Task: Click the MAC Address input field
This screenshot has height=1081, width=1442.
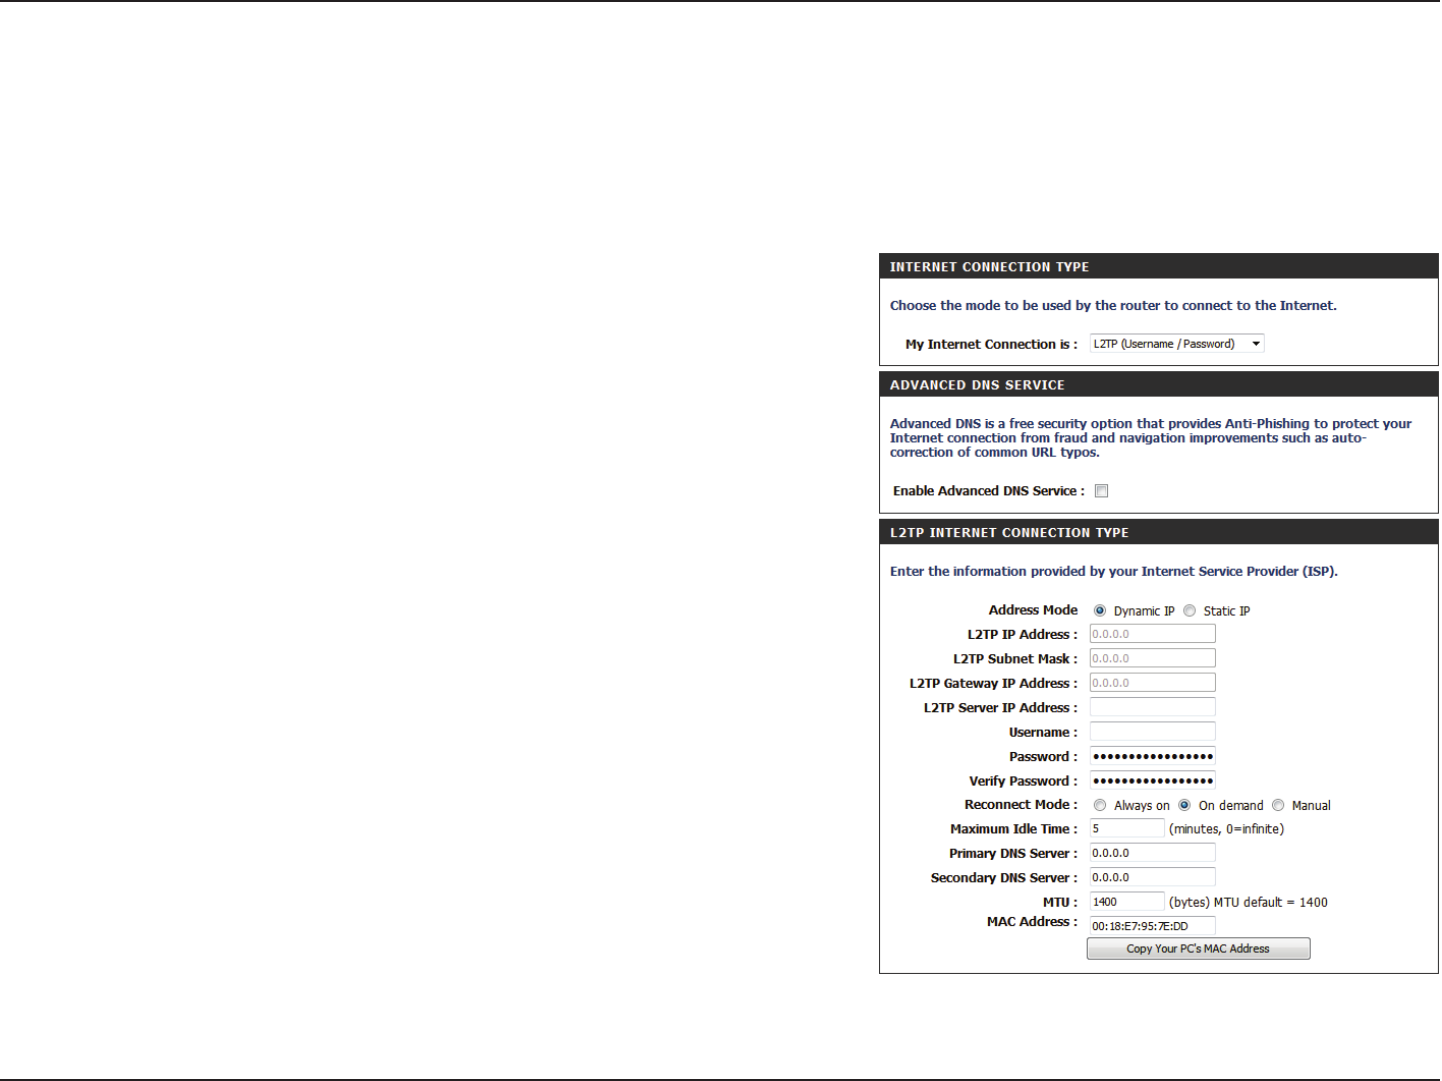Action: point(1152,926)
